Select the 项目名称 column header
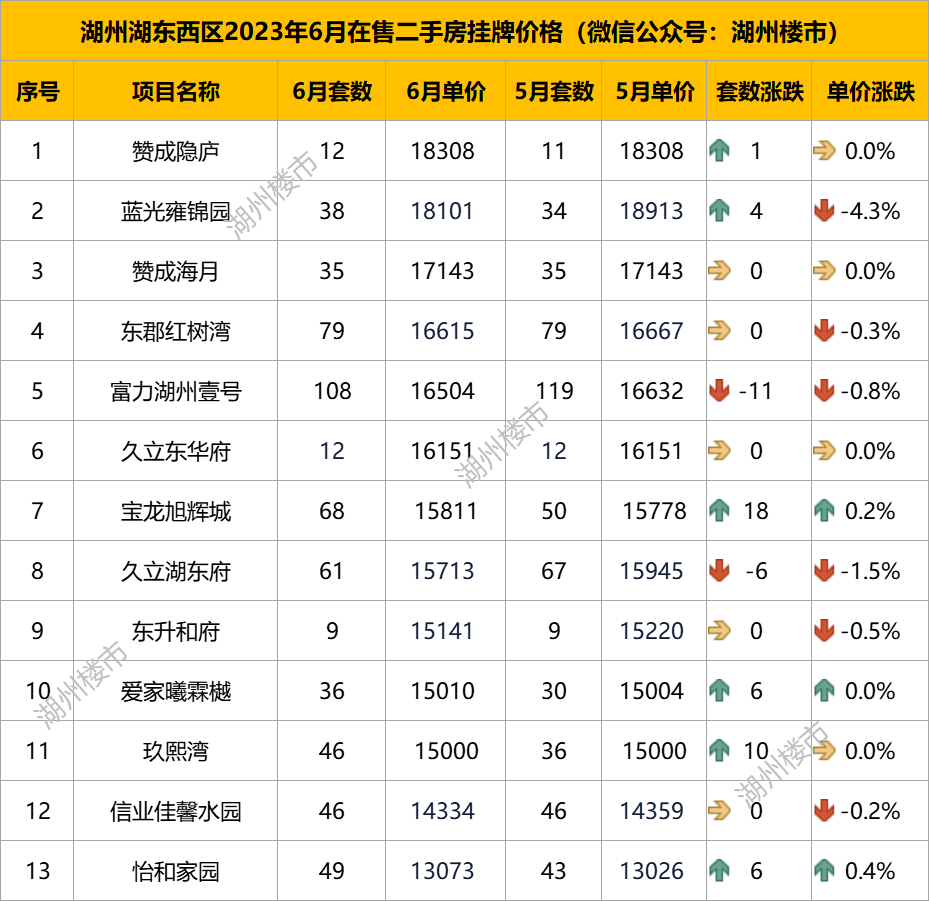 [x=175, y=92]
